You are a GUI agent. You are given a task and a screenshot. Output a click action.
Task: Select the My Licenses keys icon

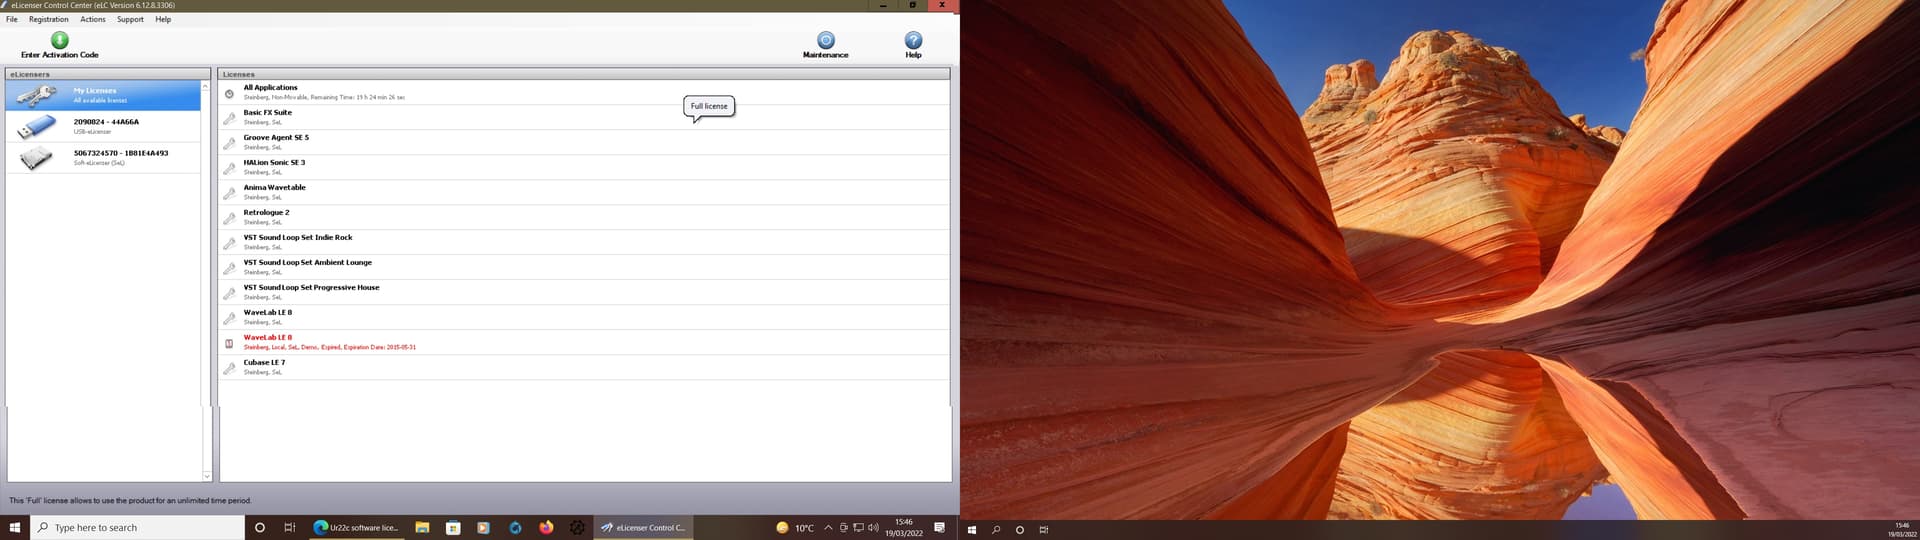36,95
